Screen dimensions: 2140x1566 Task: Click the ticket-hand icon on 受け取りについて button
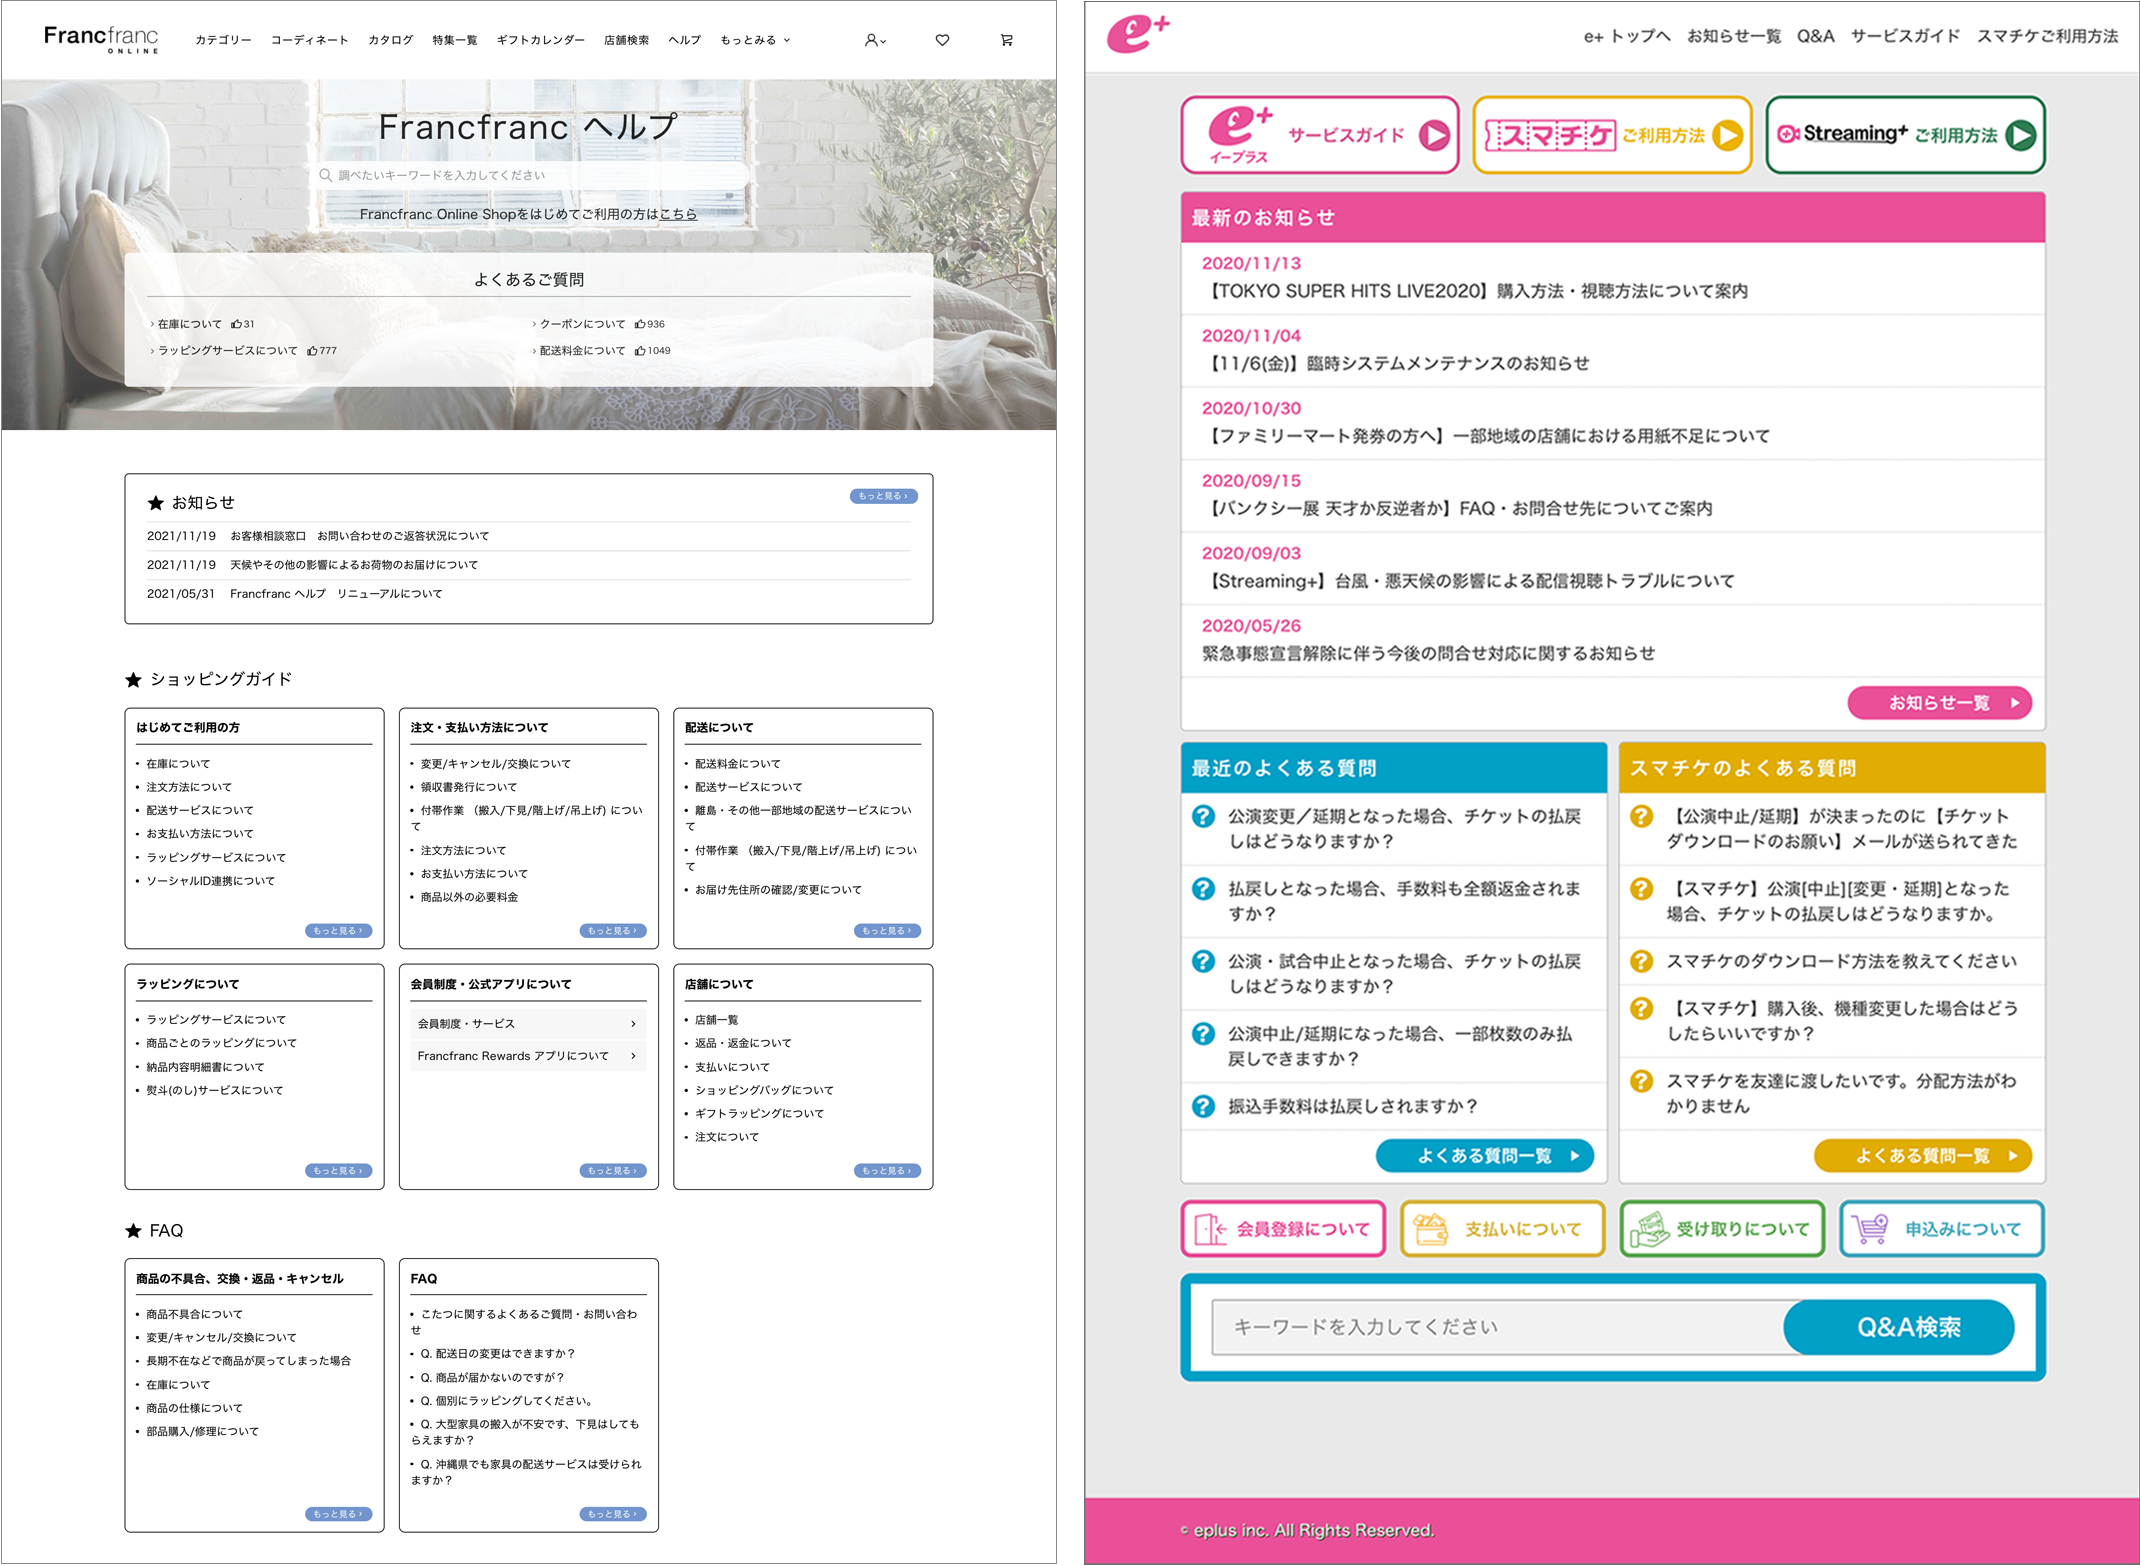coord(1649,1229)
